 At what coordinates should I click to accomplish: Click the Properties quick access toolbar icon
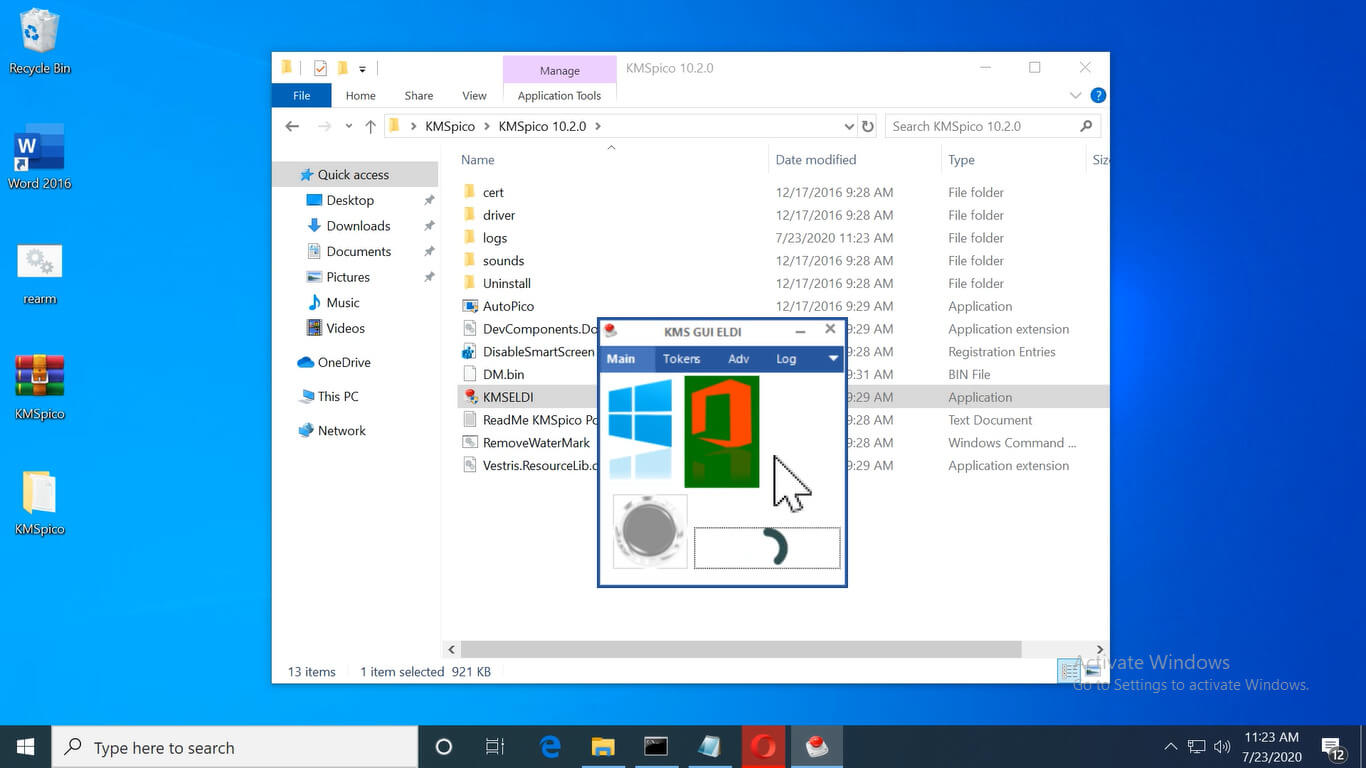[320, 68]
